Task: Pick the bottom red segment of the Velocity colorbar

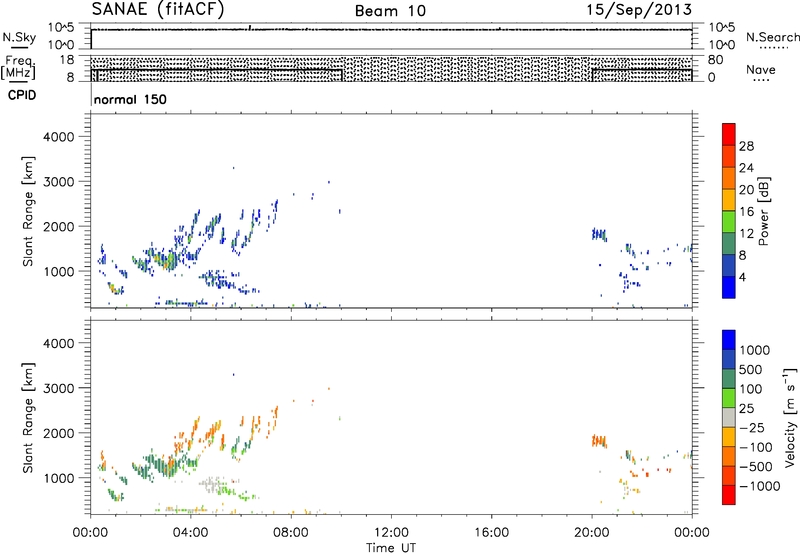Action: pyautogui.click(x=729, y=495)
